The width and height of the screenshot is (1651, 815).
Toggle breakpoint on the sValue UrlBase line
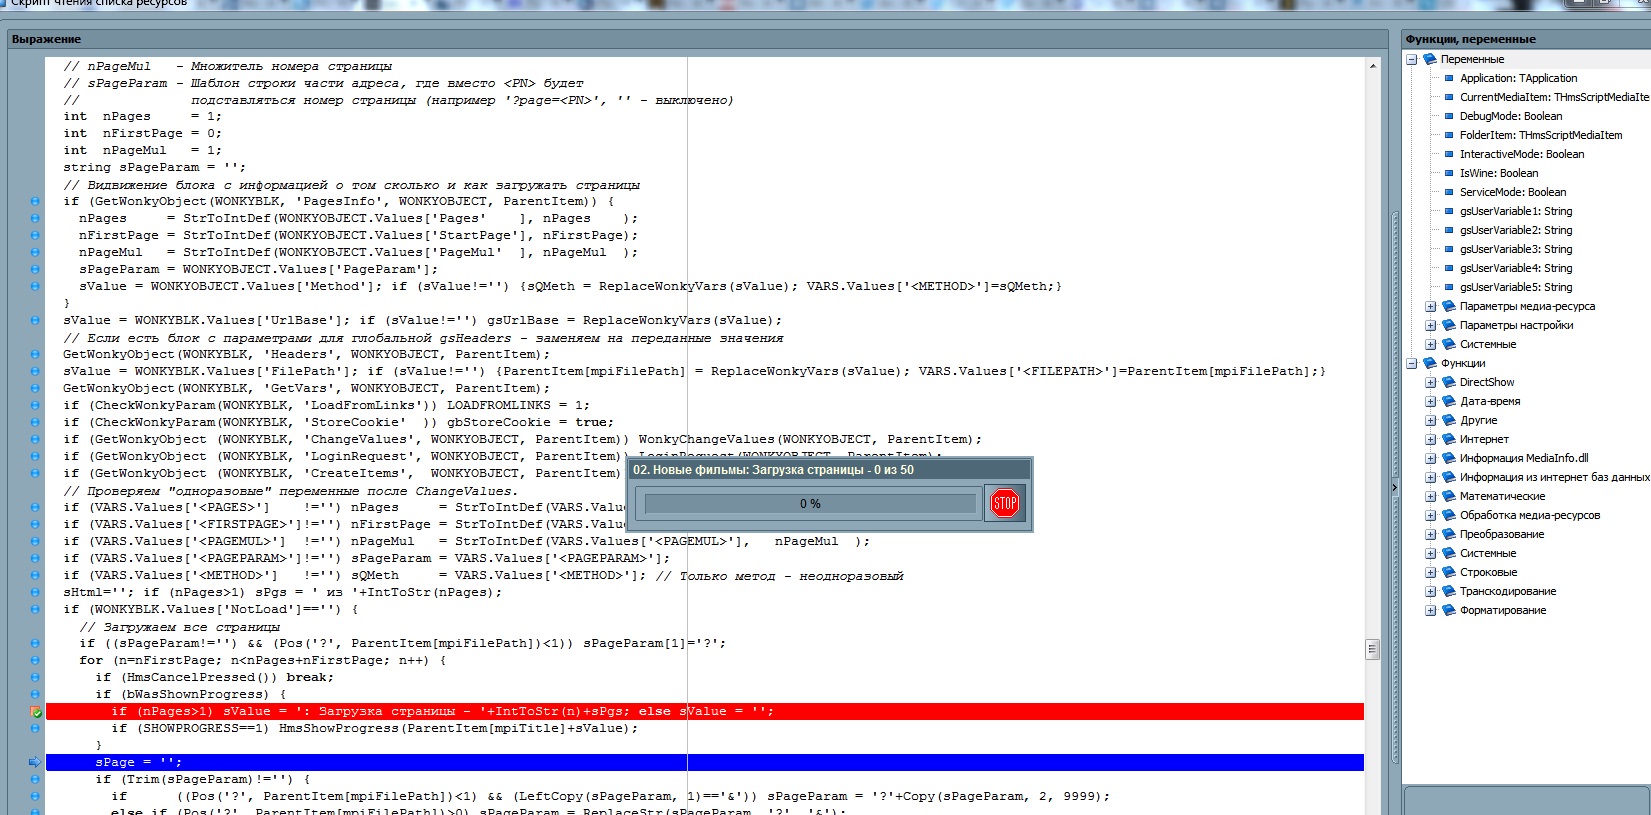point(35,320)
